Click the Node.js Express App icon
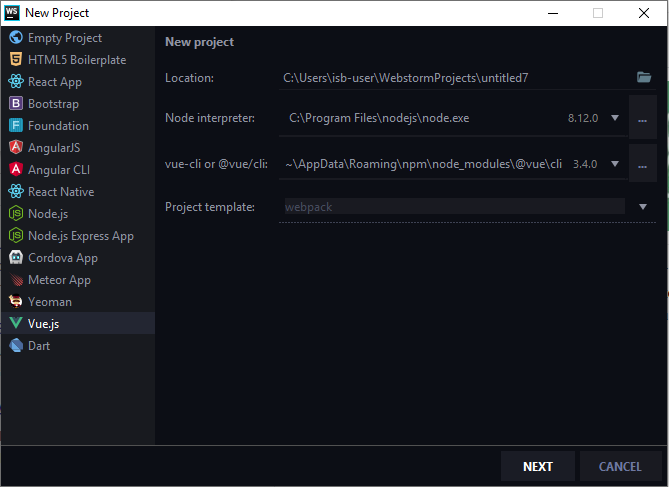669x487 pixels. [x=16, y=235]
